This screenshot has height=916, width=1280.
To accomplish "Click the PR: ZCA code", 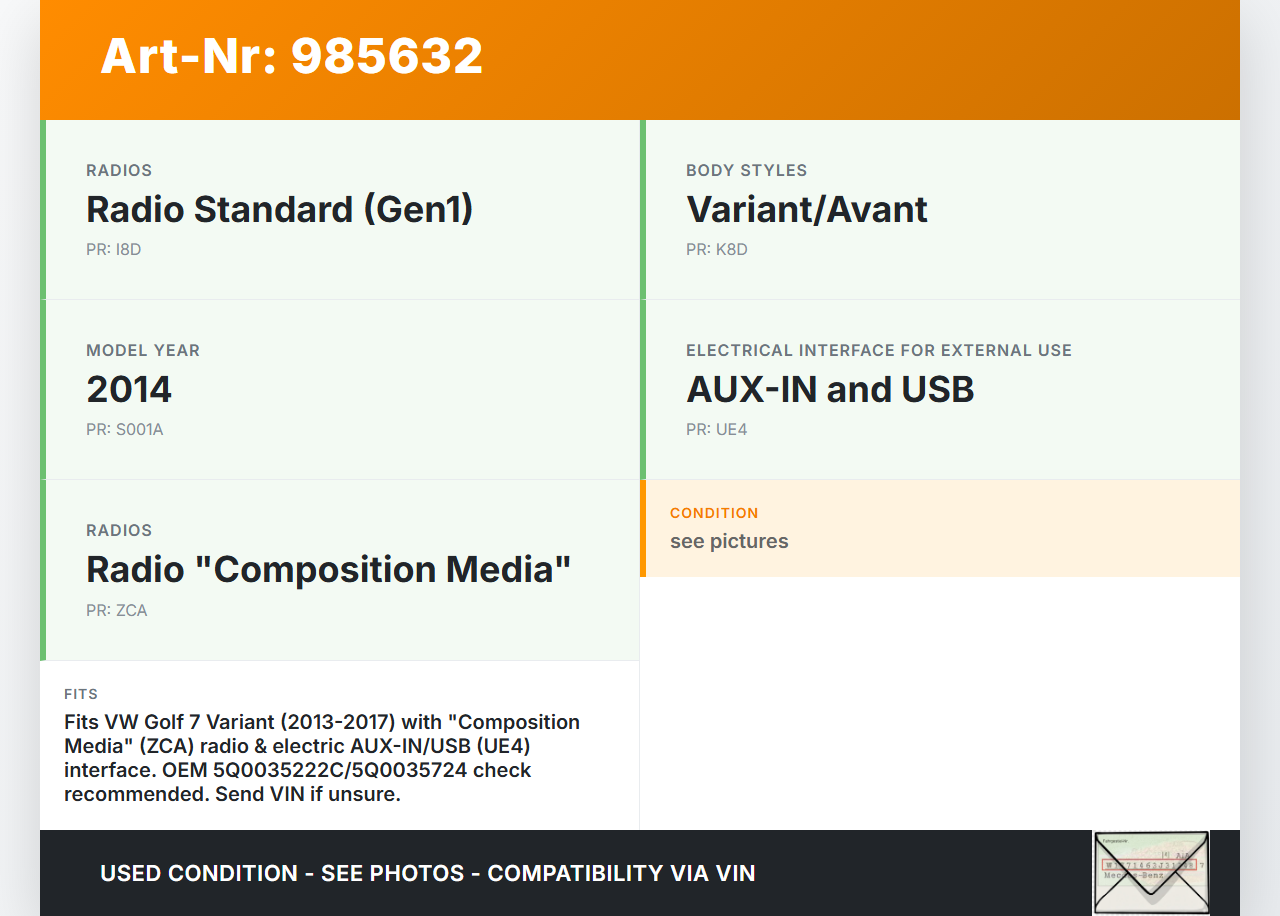I will click(116, 610).
